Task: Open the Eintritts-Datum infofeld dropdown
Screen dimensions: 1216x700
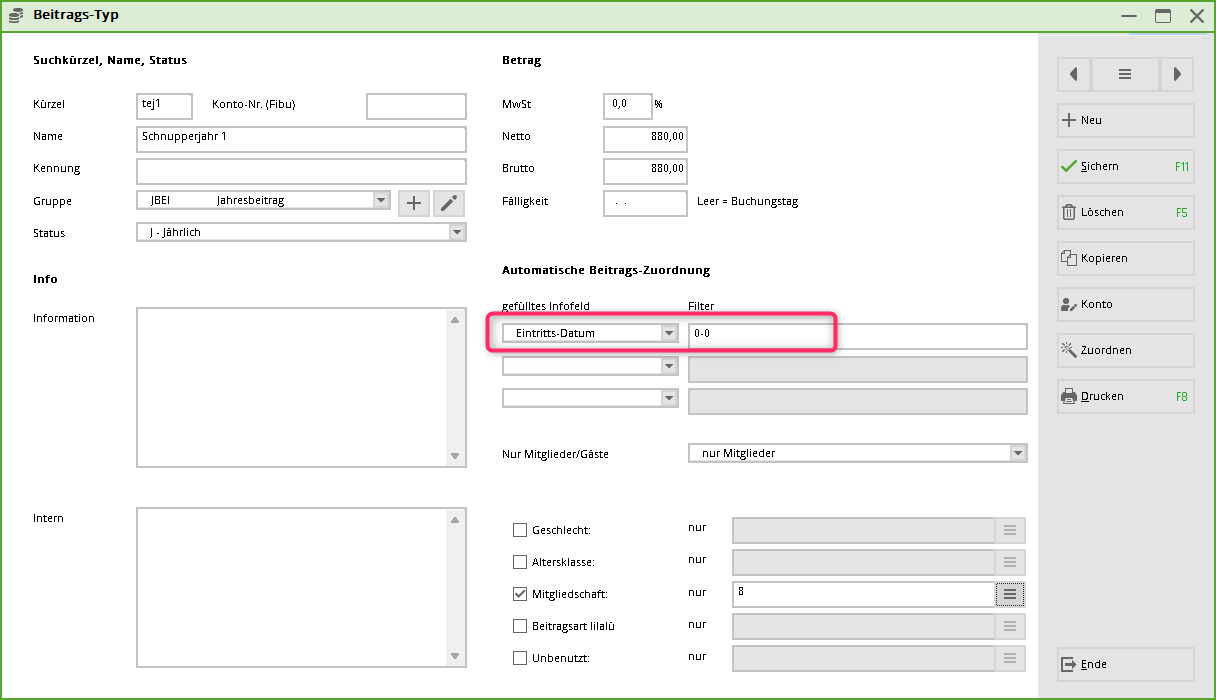Action: click(669, 333)
